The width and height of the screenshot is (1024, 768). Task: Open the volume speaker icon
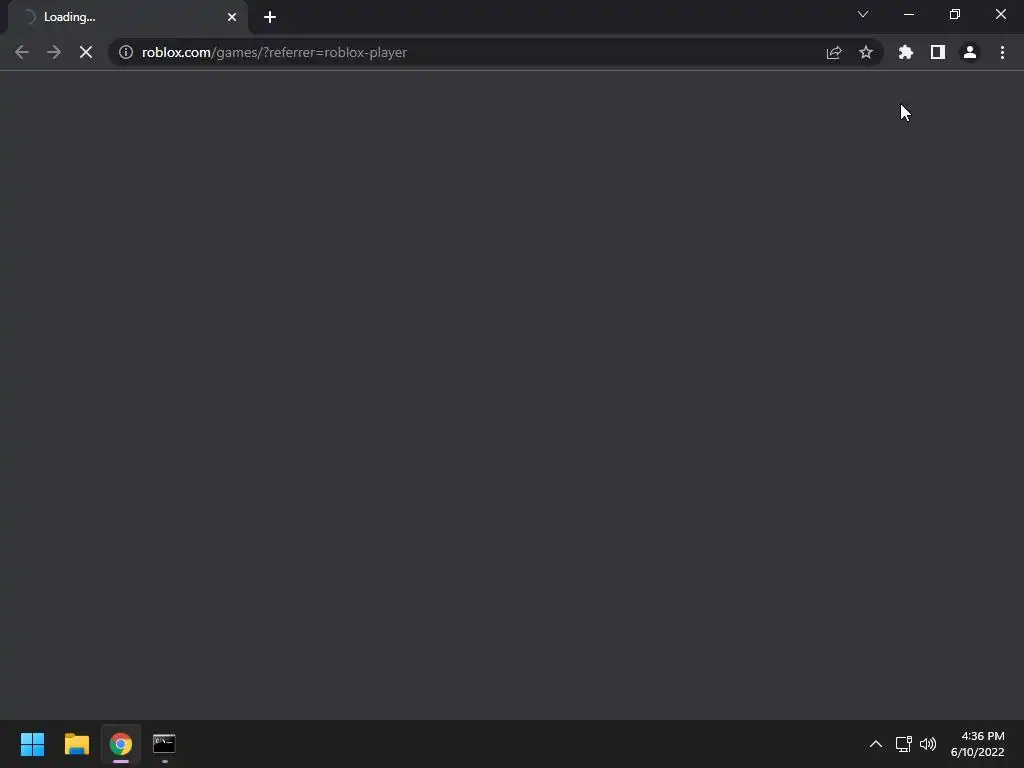[928, 744]
